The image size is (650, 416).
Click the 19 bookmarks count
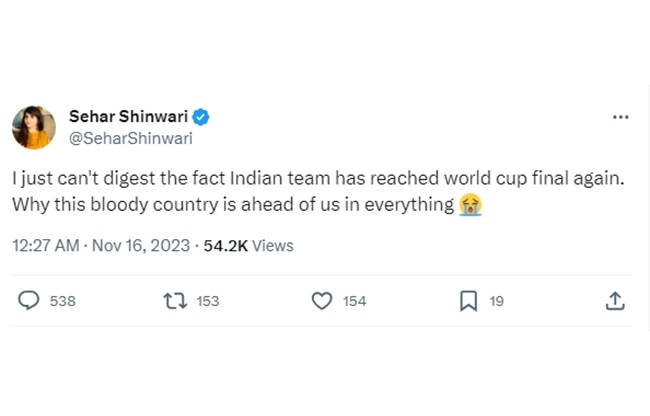(x=497, y=301)
